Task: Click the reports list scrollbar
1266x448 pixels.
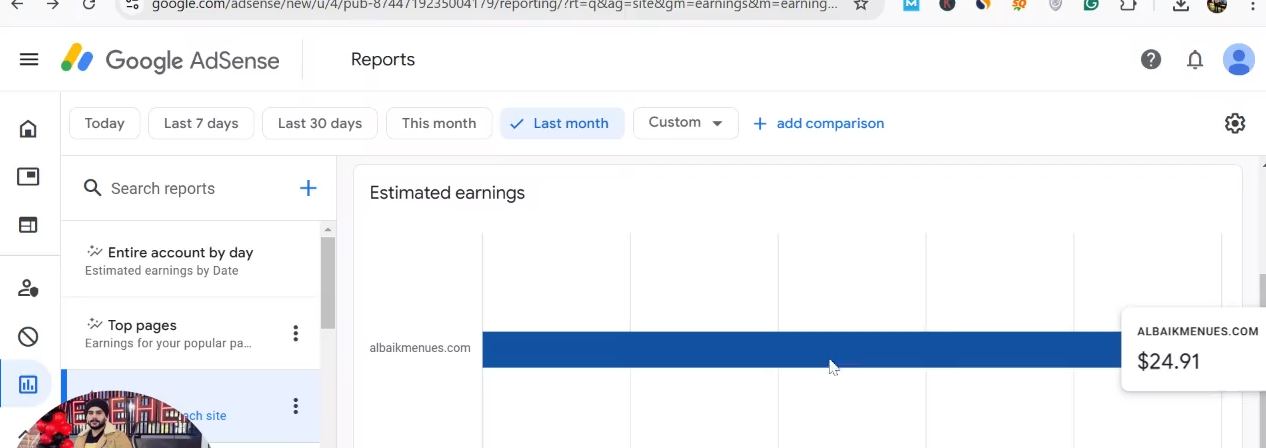Action: [x=328, y=285]
